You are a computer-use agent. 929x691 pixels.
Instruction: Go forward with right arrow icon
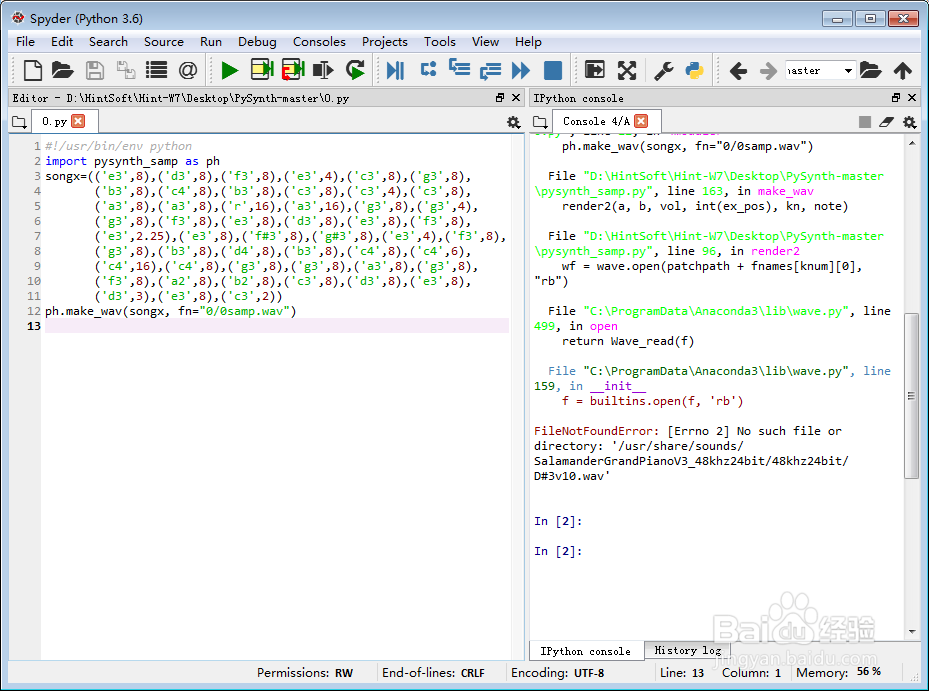point(768,71)
